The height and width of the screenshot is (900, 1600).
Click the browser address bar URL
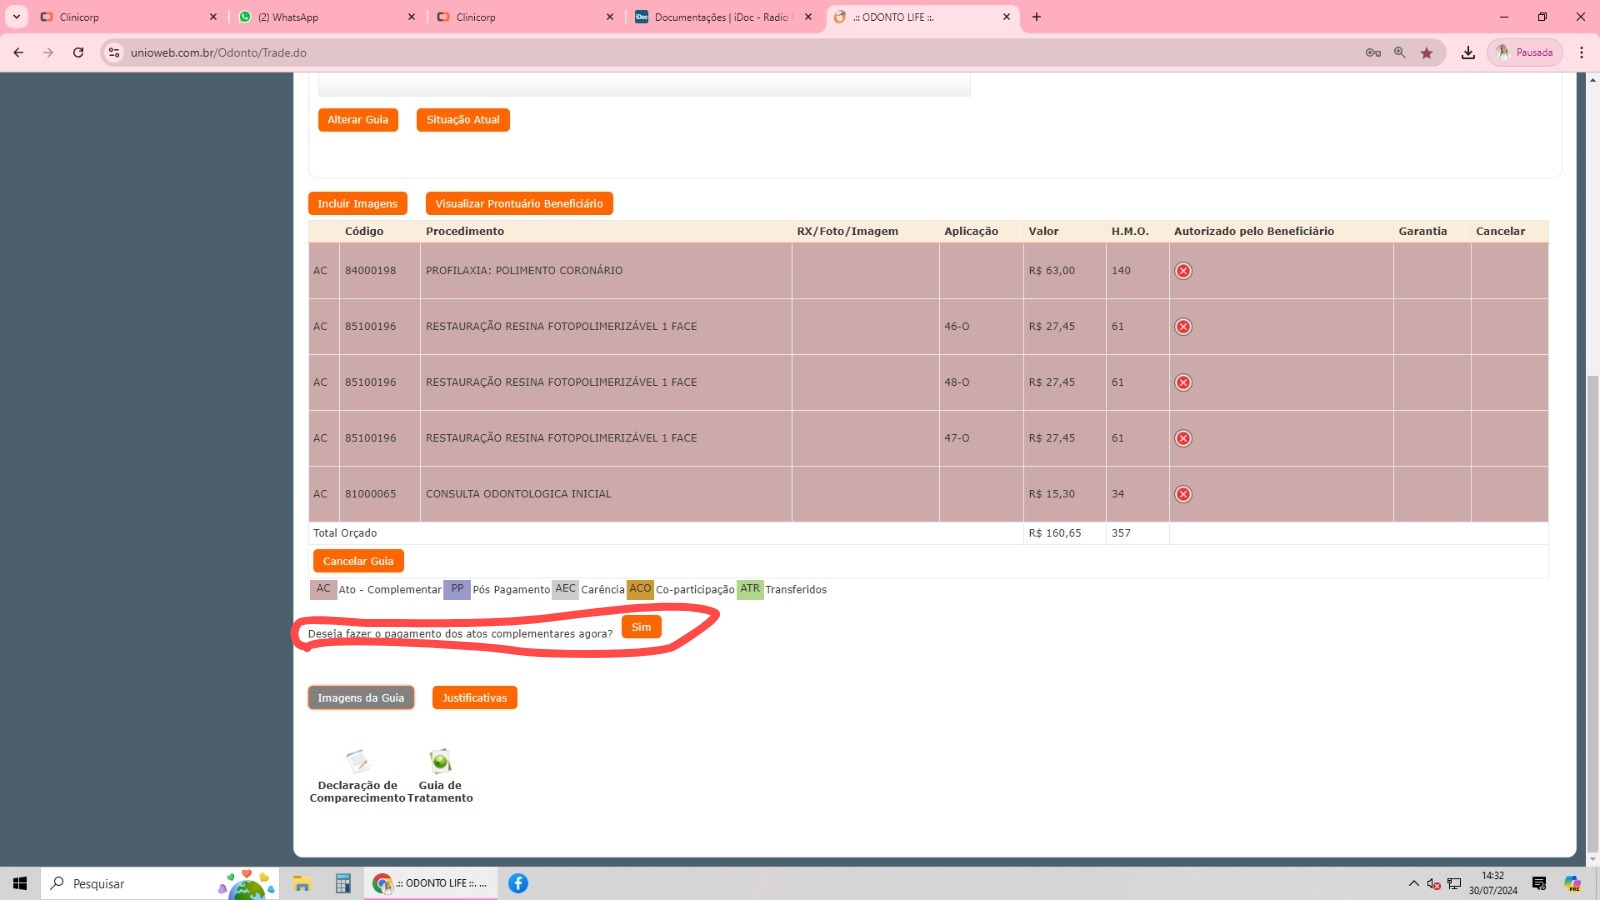pyautogui.click(x=218, y=53)
